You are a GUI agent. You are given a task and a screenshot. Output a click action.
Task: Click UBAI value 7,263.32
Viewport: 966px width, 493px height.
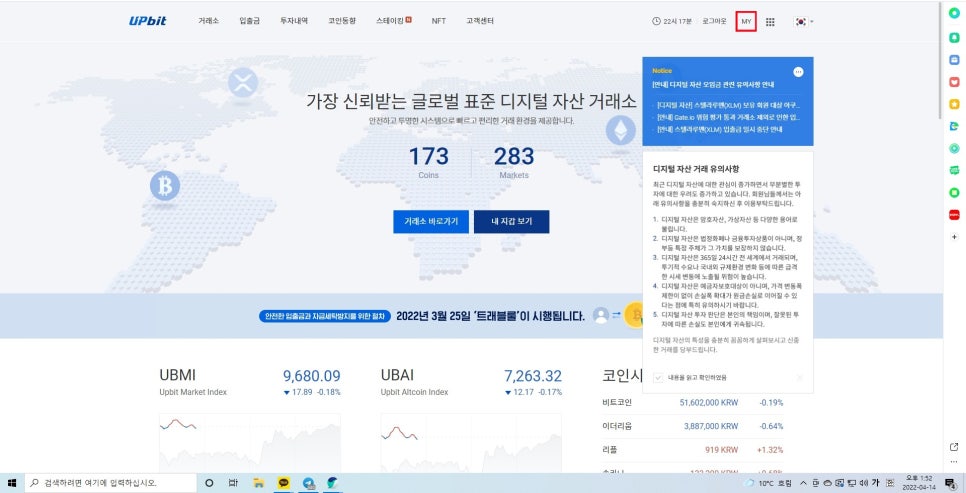point(533,375)
